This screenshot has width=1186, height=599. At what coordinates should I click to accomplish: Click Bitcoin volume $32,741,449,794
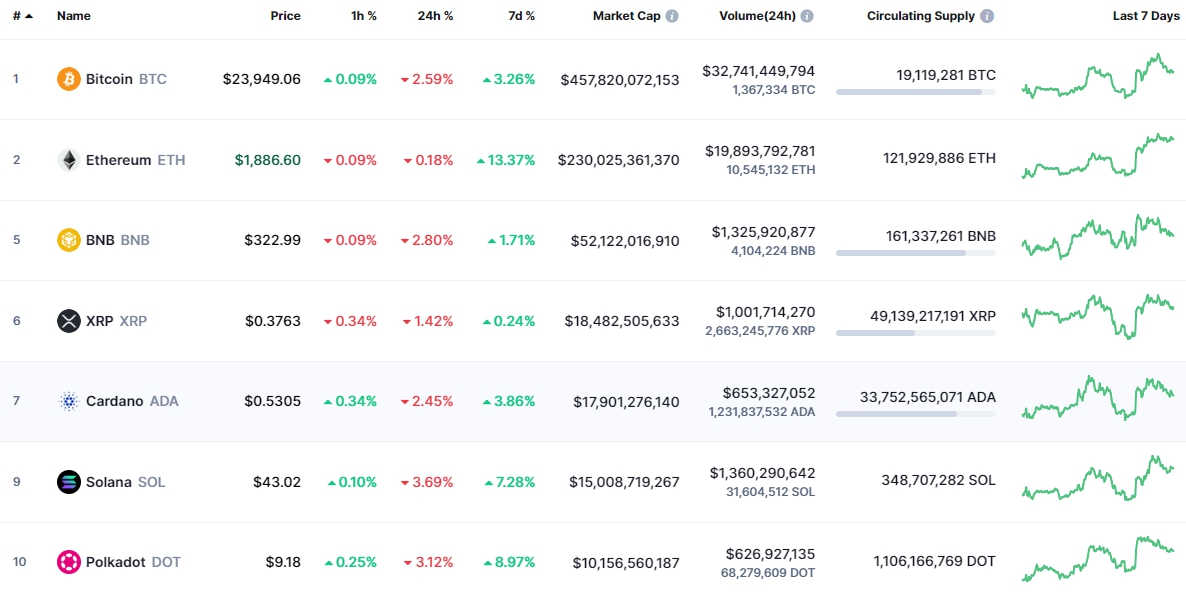click(x=759, y=71)
